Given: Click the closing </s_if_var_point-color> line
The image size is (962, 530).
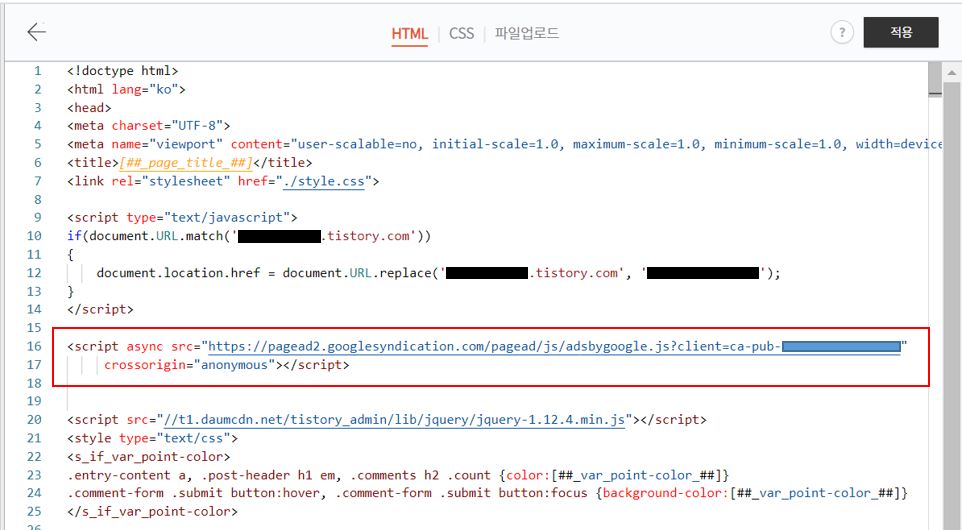Looking at the screenshot, I should click(x=152, y=512).
